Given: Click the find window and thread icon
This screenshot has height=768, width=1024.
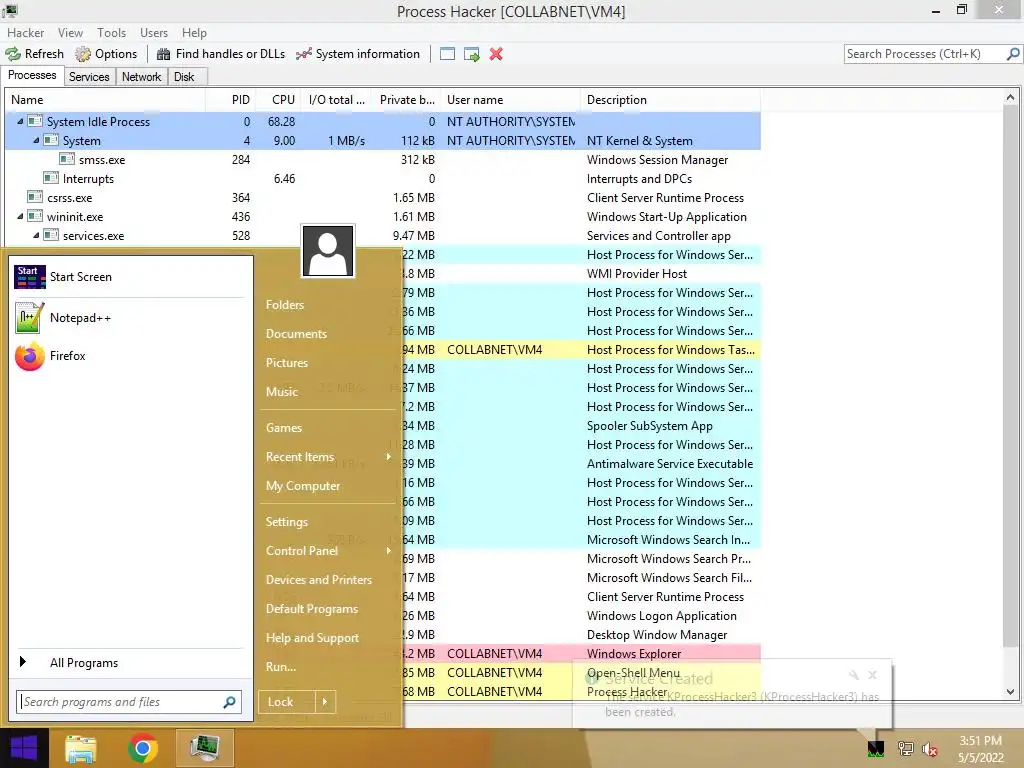Looking at the screenshot, I should tap(472, 54).
